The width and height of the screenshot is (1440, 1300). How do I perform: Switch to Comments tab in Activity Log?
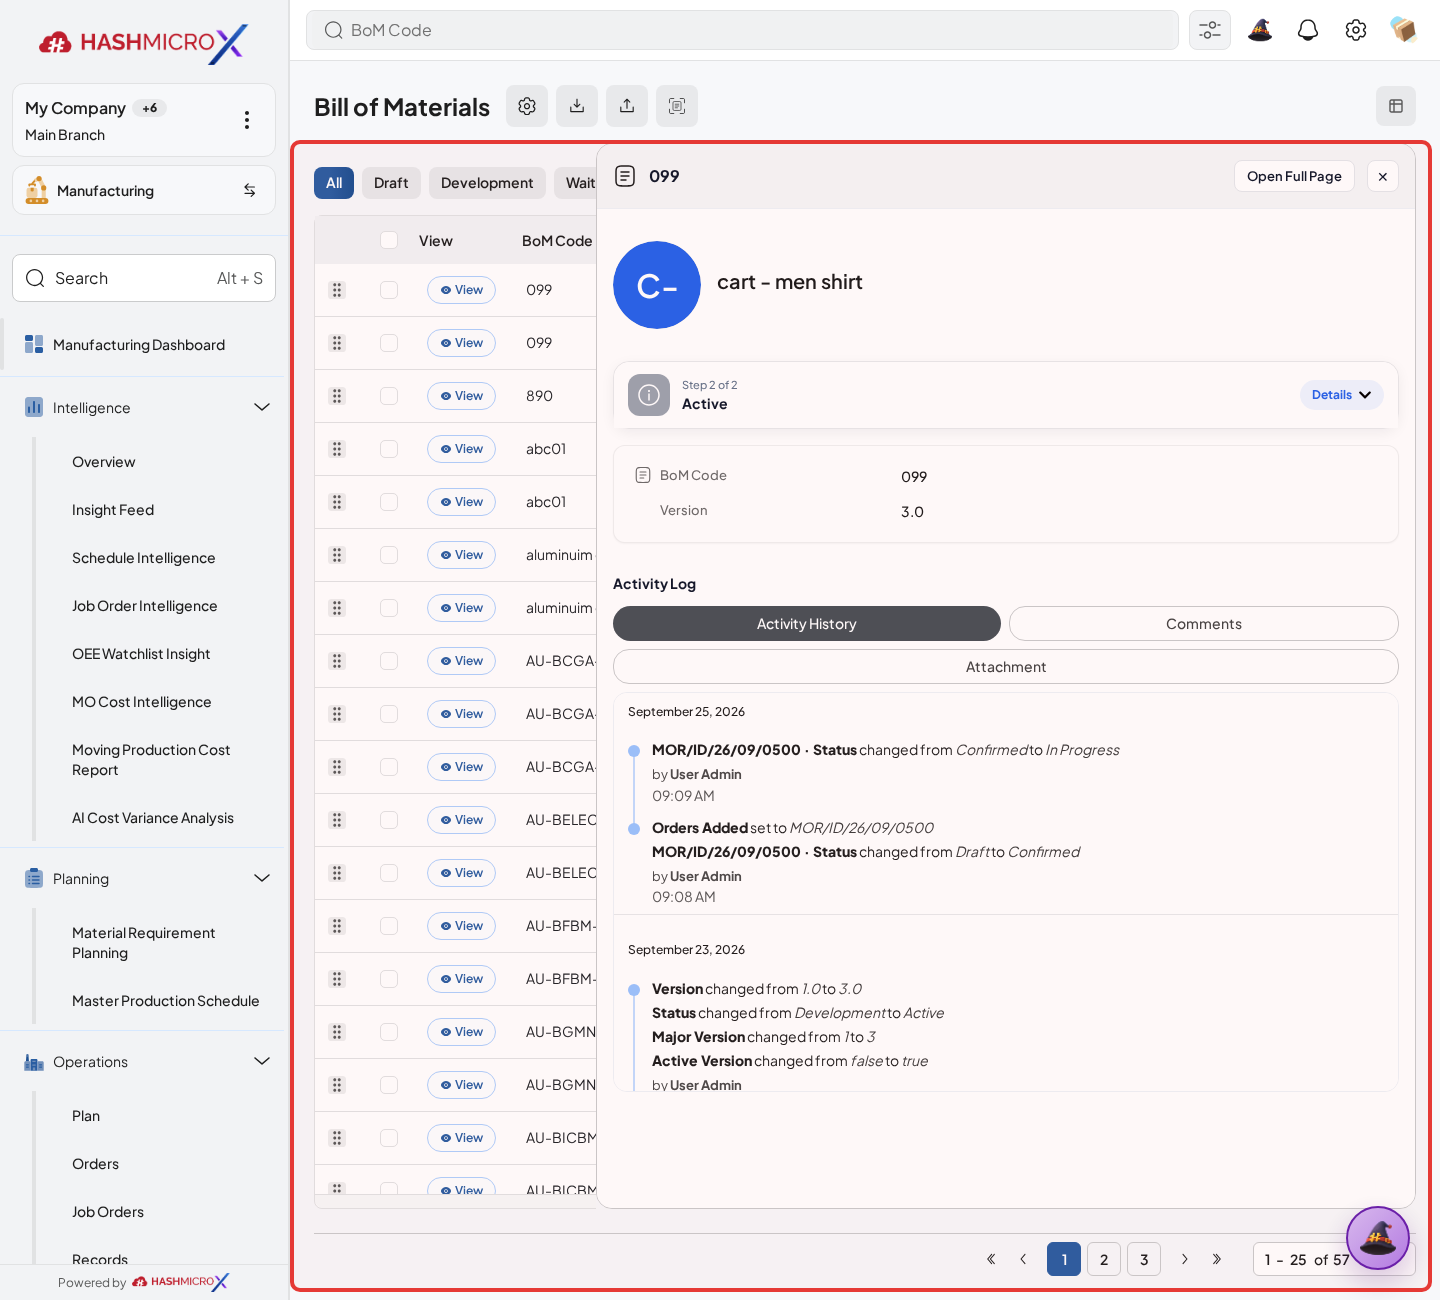point(1203,624)
